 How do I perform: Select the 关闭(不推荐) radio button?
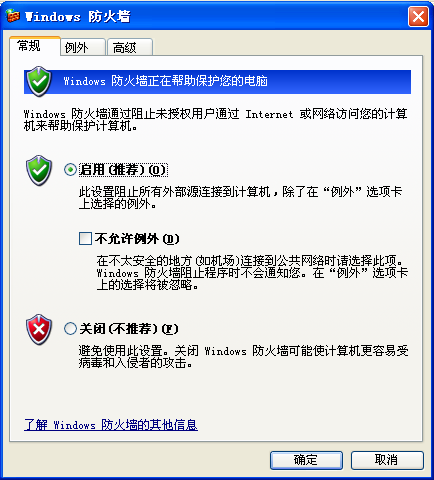pyautogui.click(x=70, y=329)
